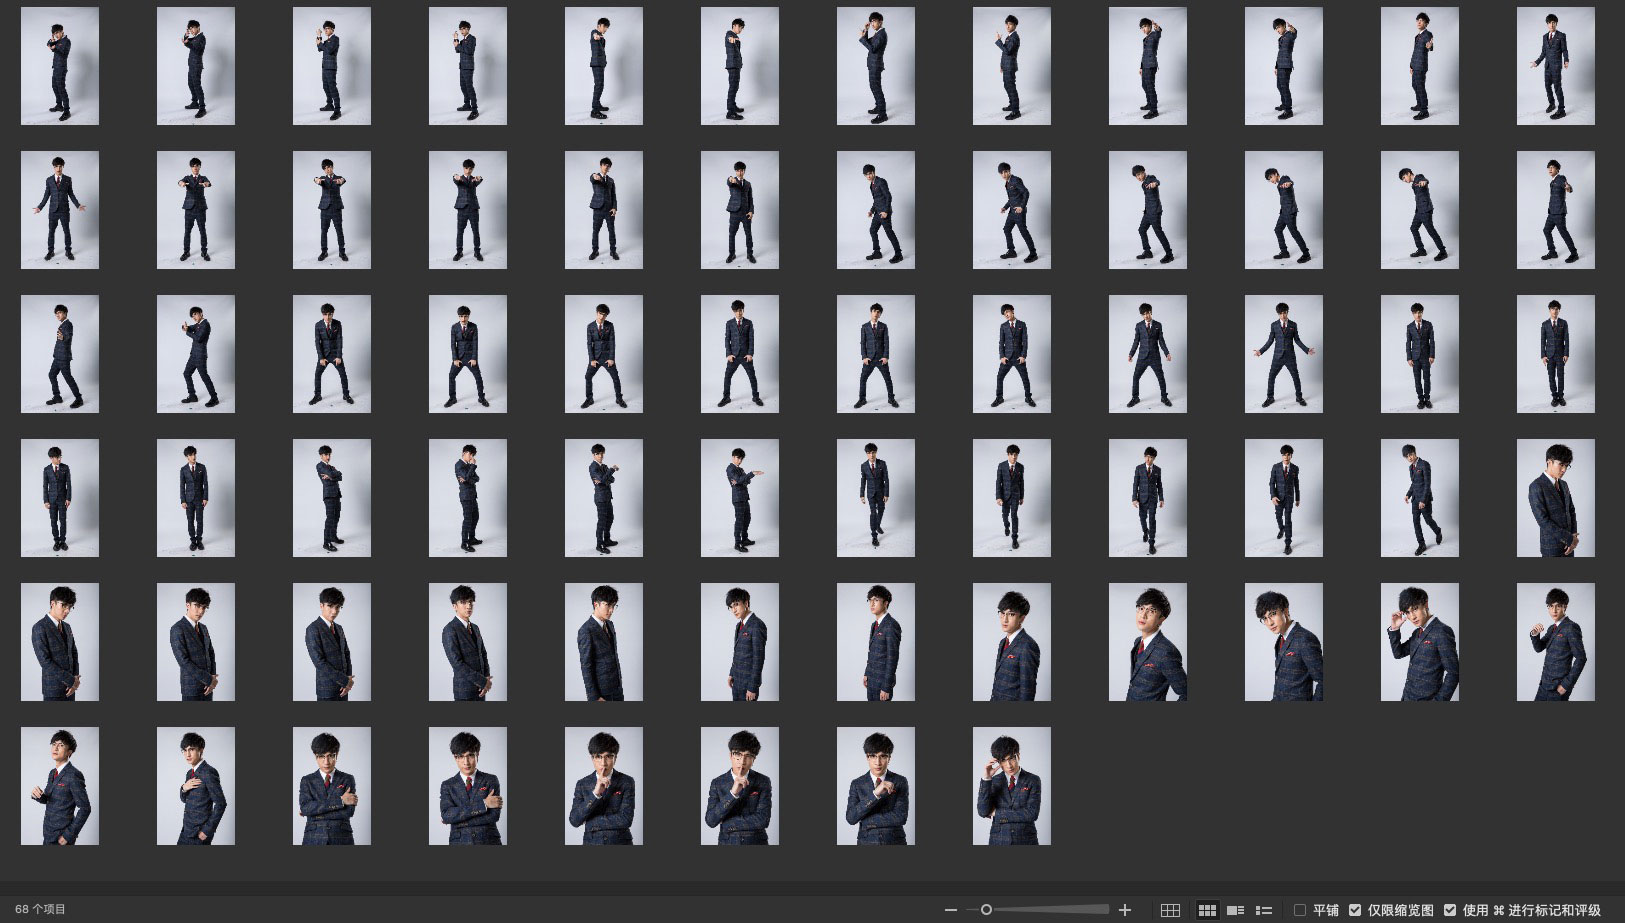The width and height of the screenshot is (1625, 923).
Task: Click the minus icon to shrink thumbnails
Action: click(x=950, y=910)
